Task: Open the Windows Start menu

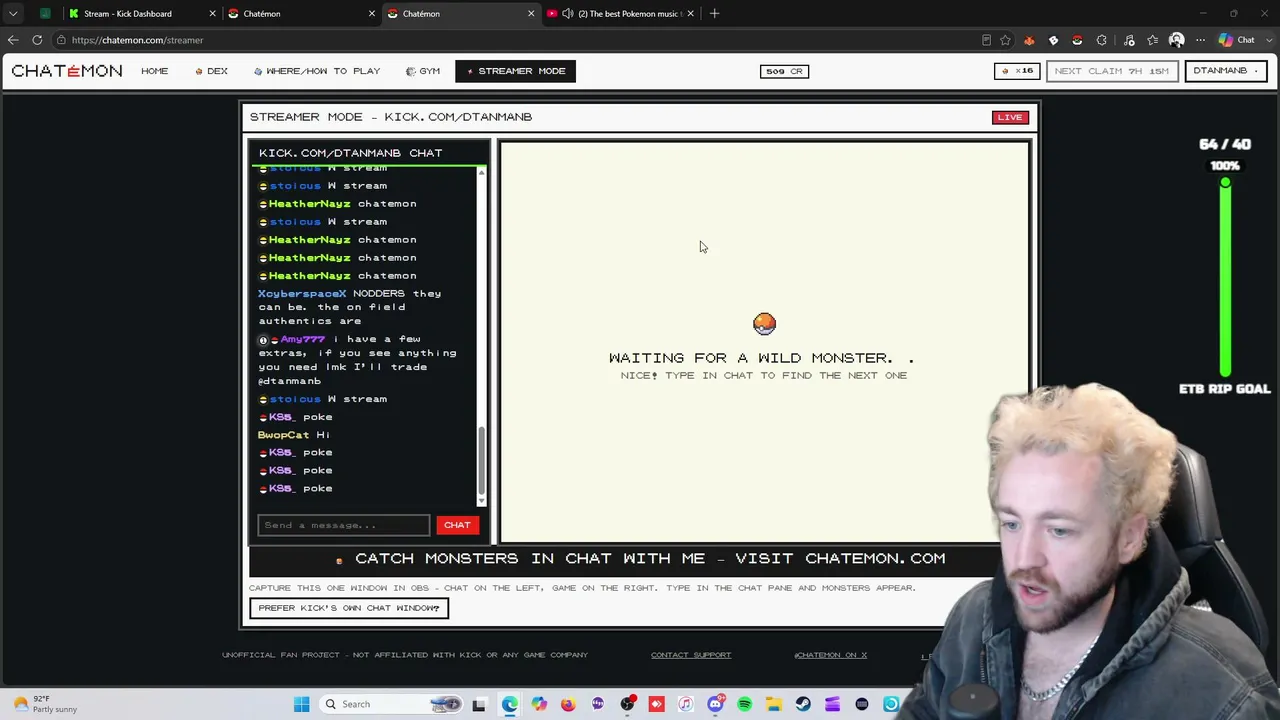Action: pyautogui.click(x=301, y=704)
